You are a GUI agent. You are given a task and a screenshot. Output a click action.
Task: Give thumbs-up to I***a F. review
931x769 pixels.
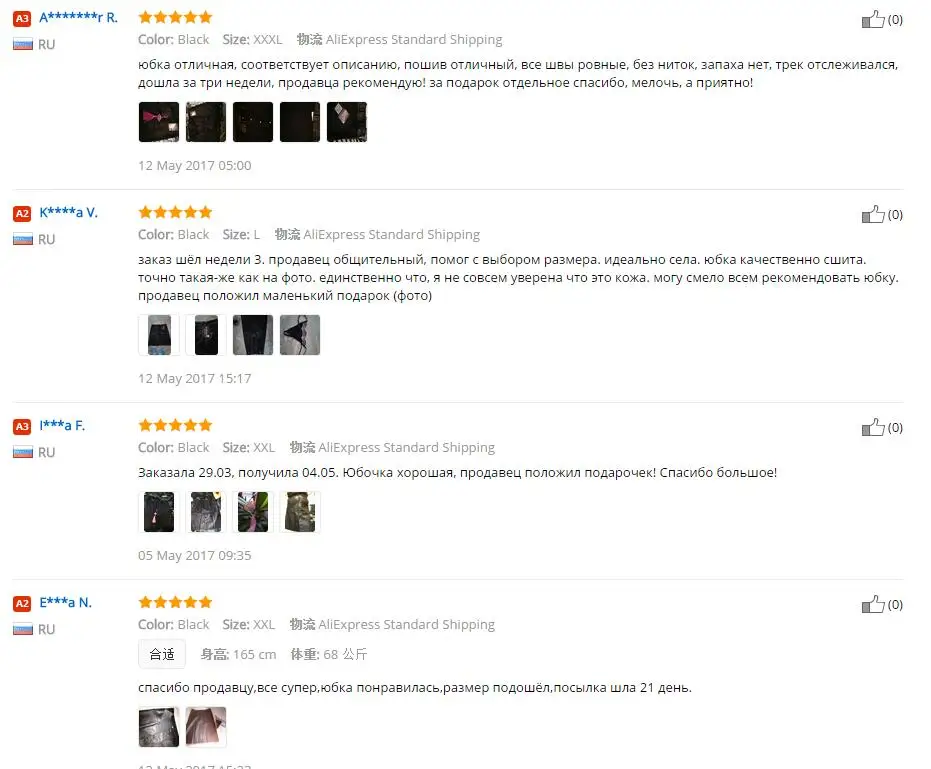(x=873, y=427)
